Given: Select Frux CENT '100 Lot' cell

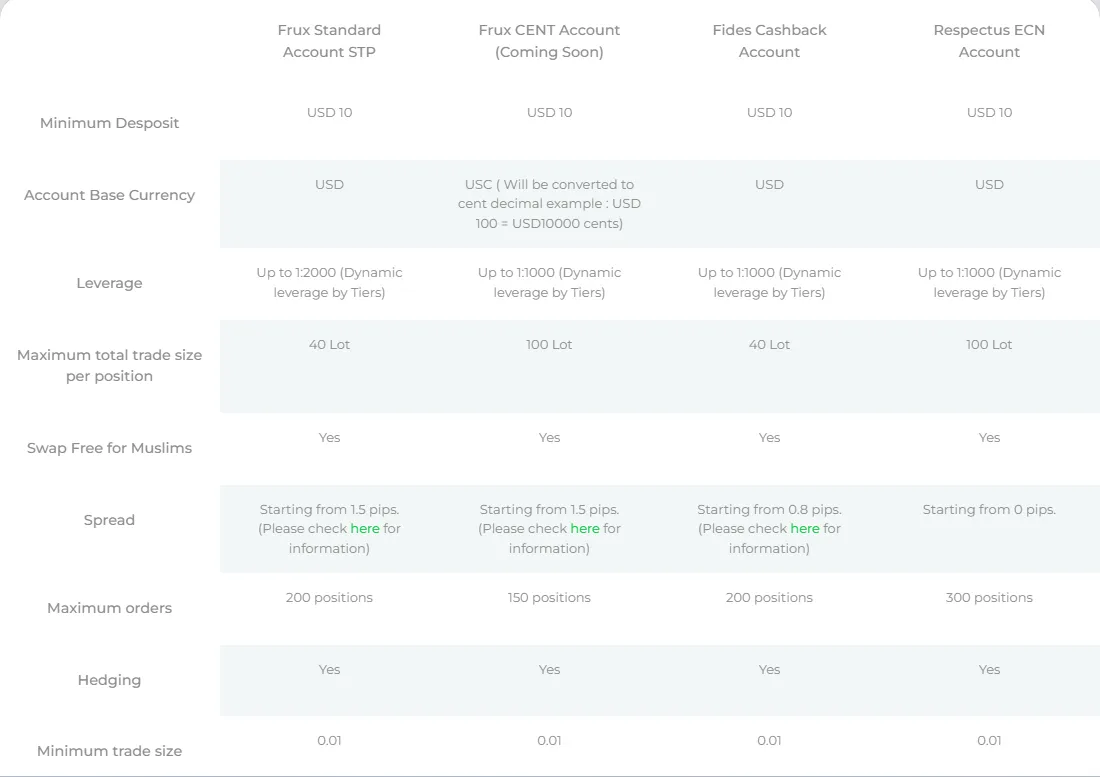Looking at the screenshot, I should click(x=549, y=344).
